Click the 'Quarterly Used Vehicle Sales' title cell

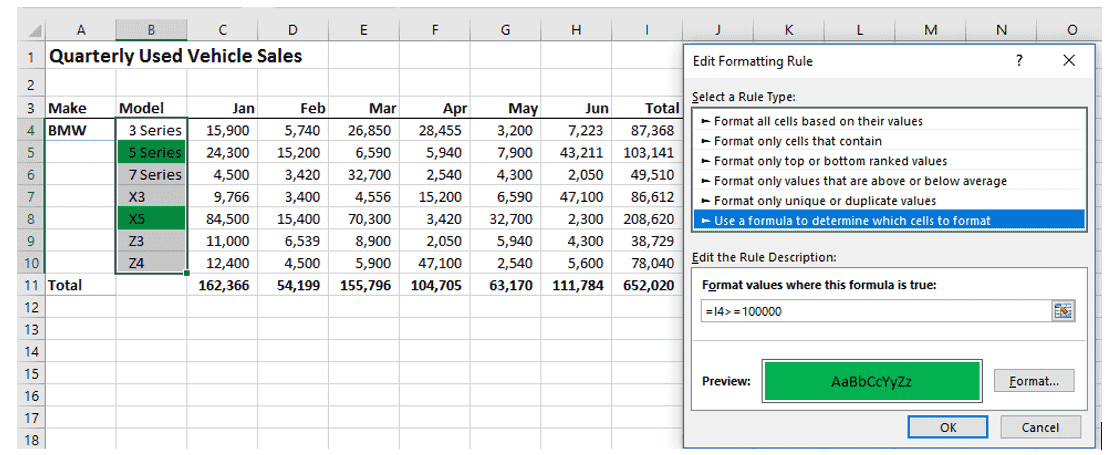click(x=175, y=56)
